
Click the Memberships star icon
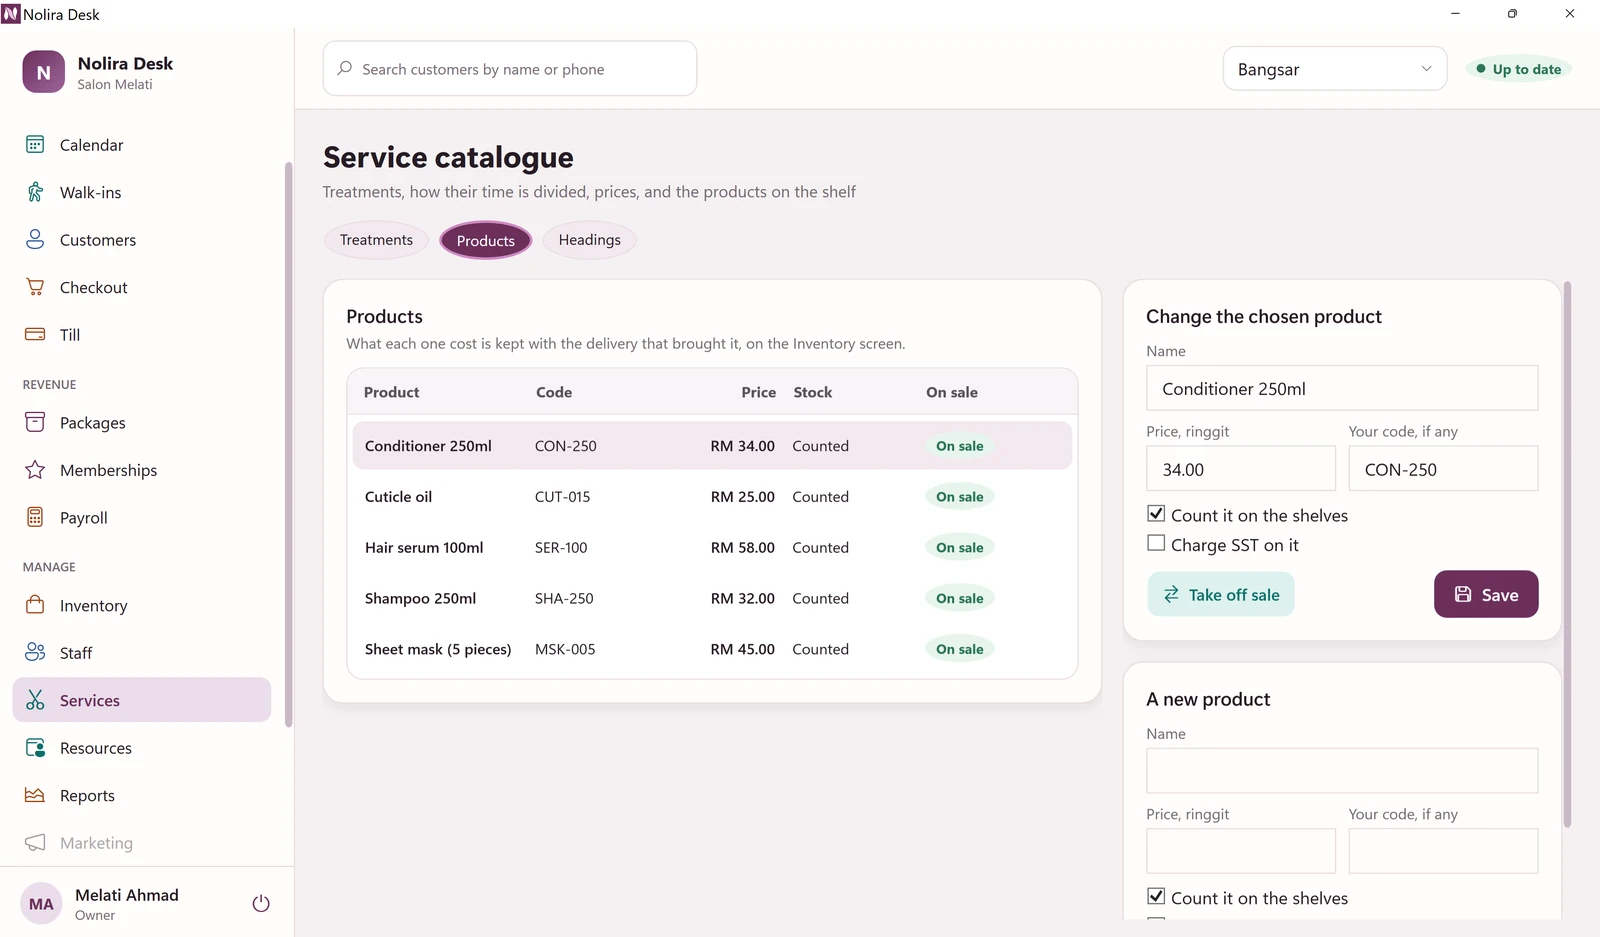pyautogui.click(x=35, y=470)
